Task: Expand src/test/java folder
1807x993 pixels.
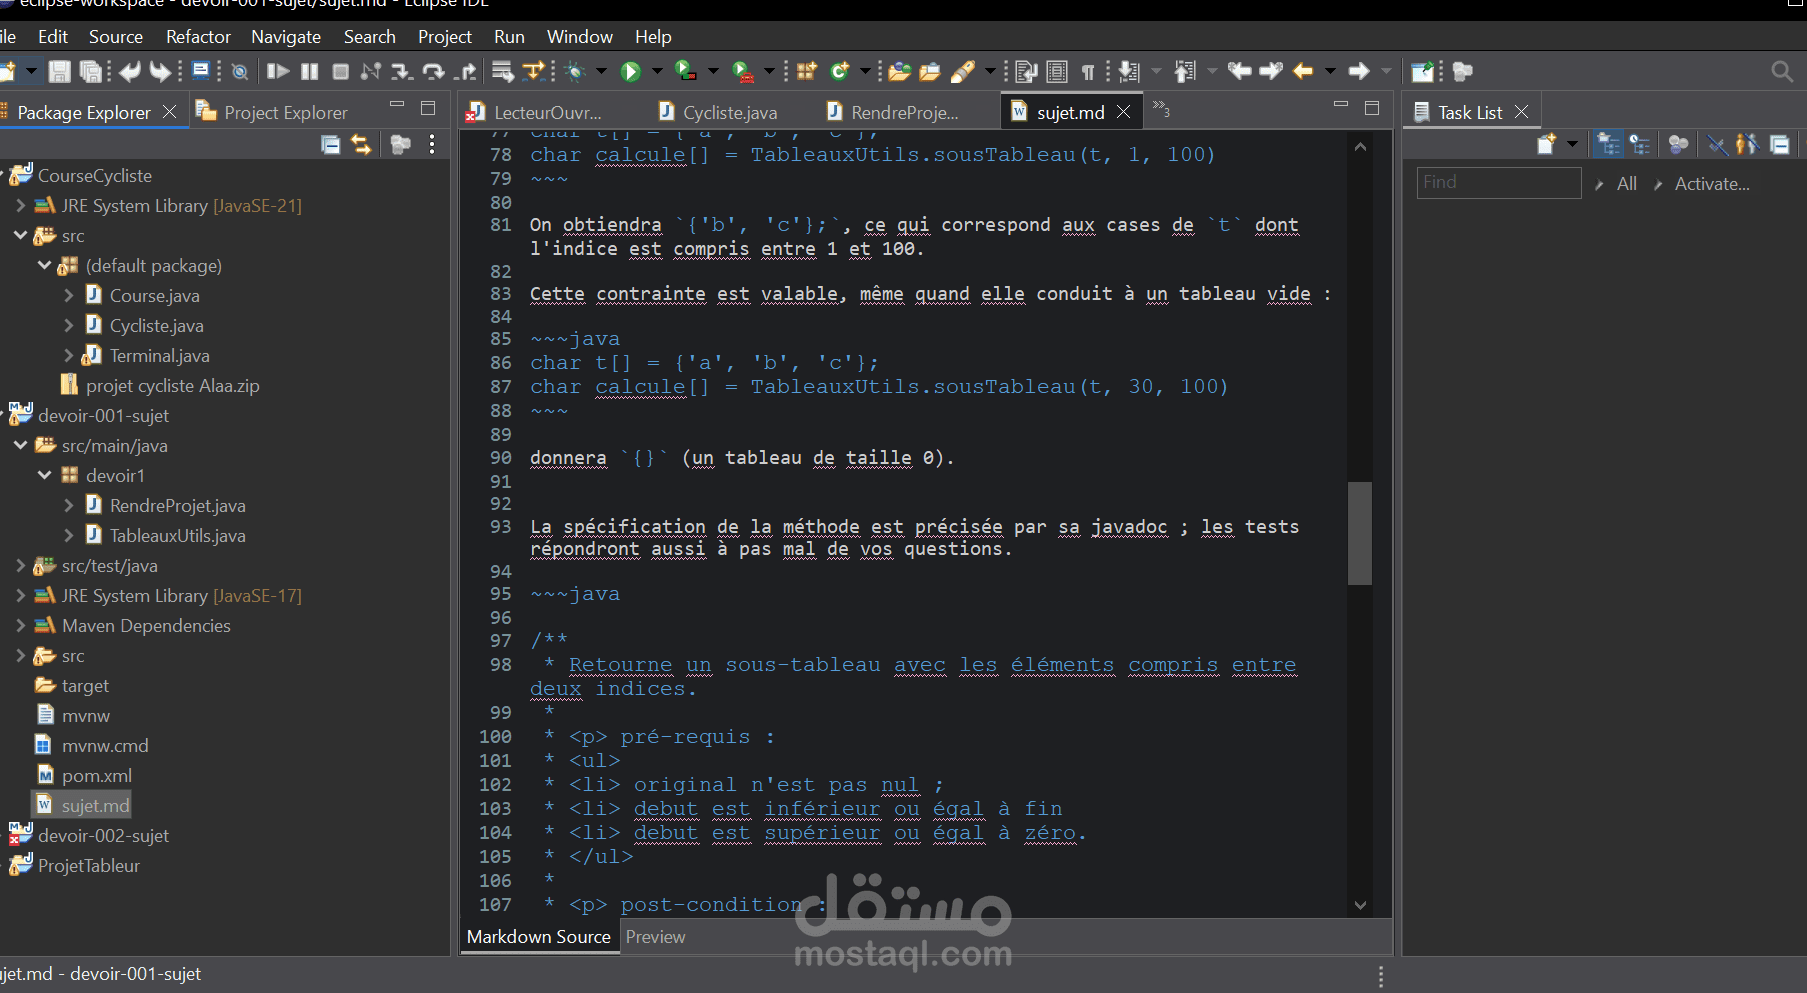Action: [21, 566]
